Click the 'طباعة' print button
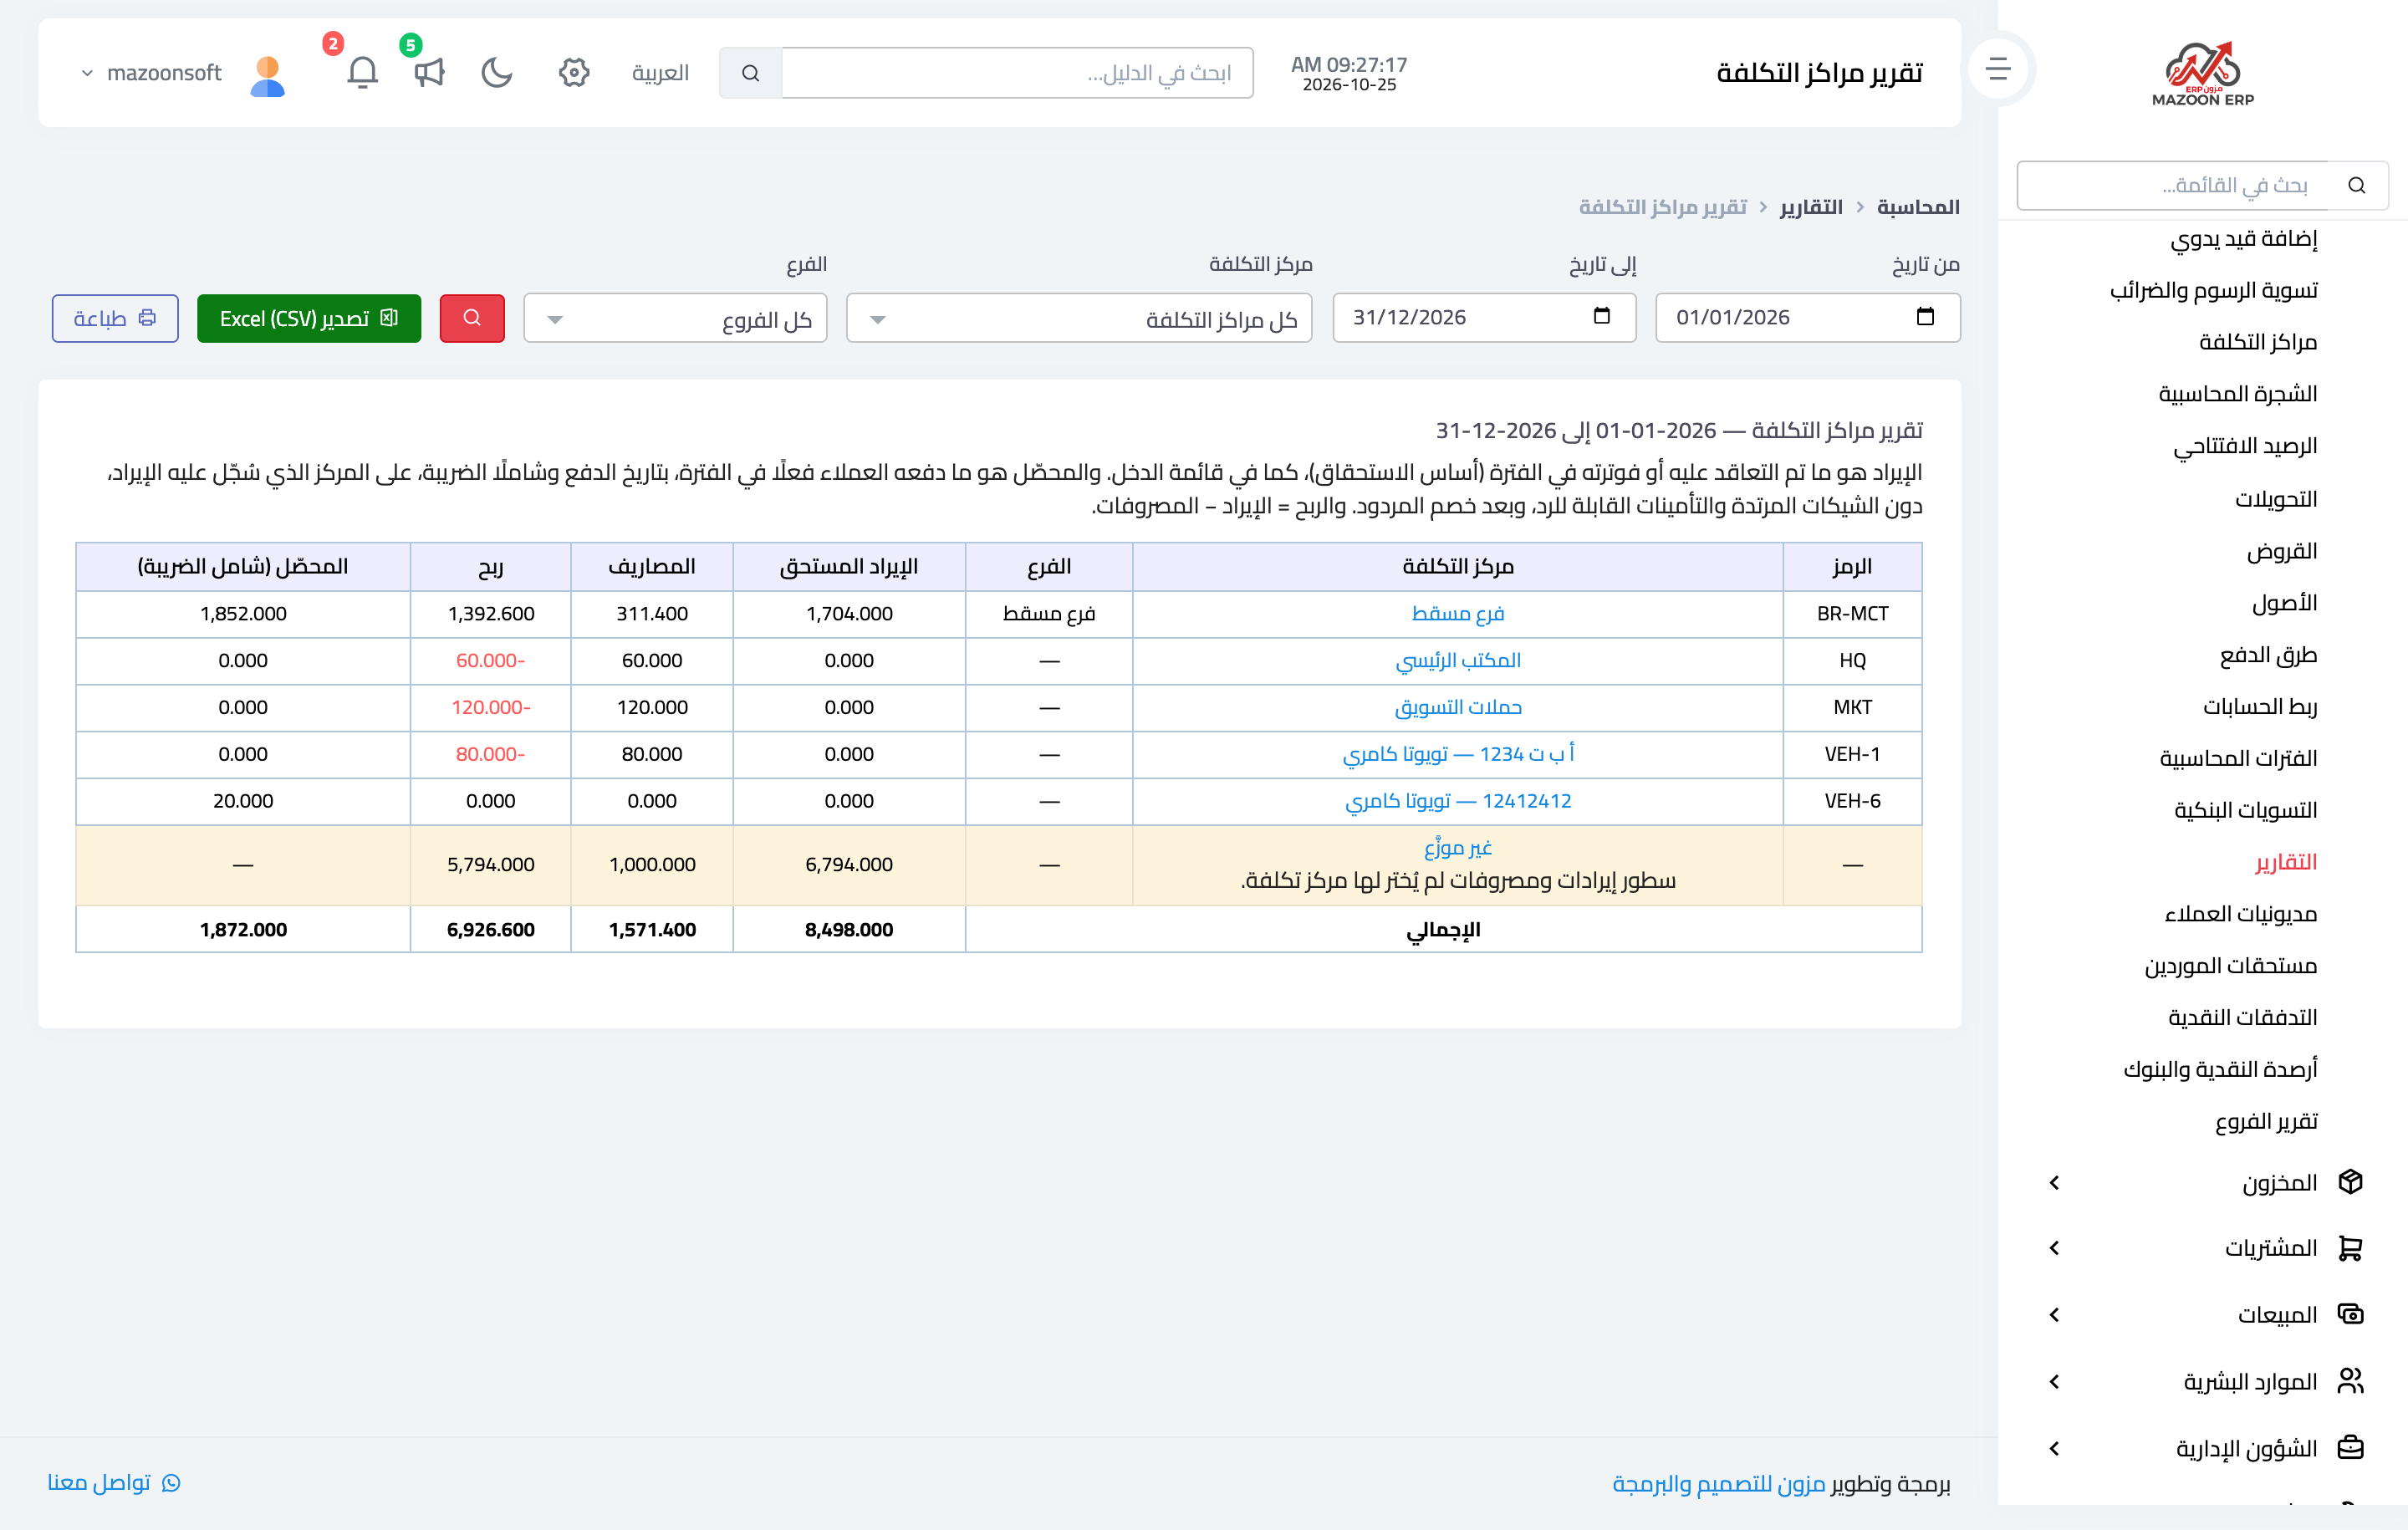 [x=115, y=318]
